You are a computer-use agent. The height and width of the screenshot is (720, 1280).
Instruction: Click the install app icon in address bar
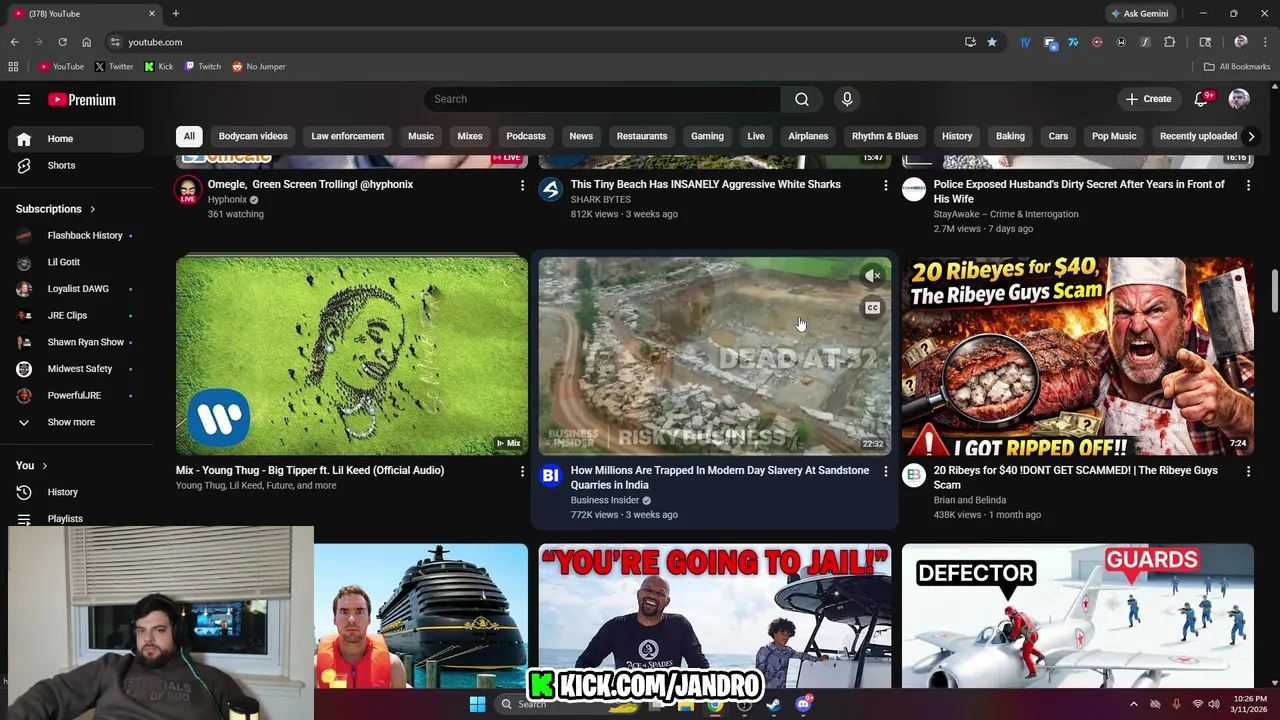pos(970,42)
